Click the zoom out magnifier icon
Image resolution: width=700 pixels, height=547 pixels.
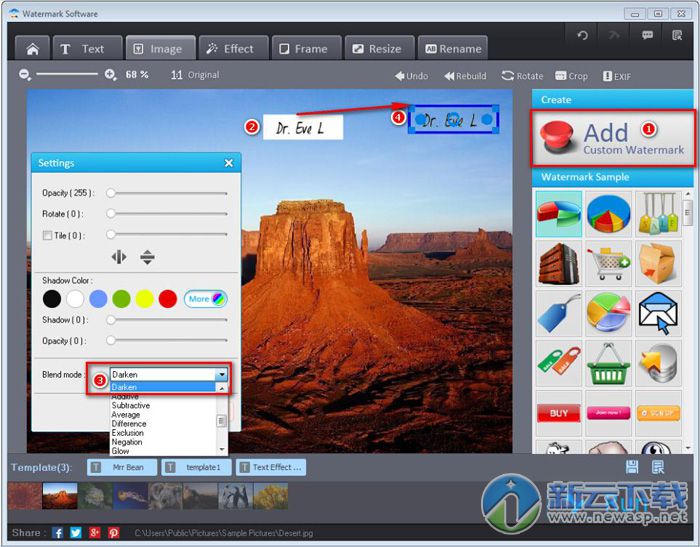25,75
